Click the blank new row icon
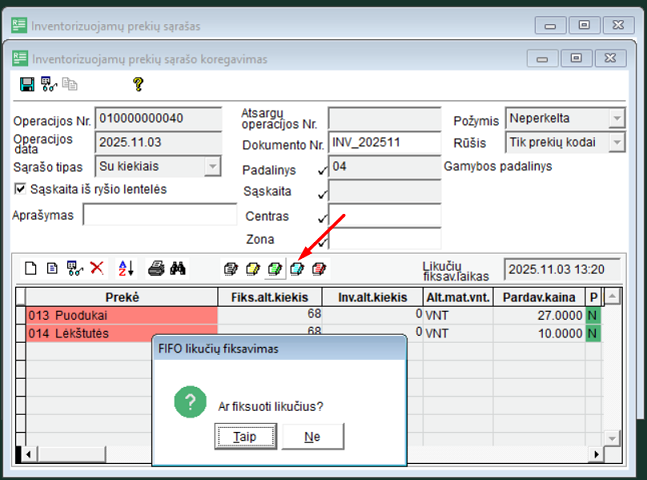Viewport: 647px width, 480px height. [x=30, y=268]
